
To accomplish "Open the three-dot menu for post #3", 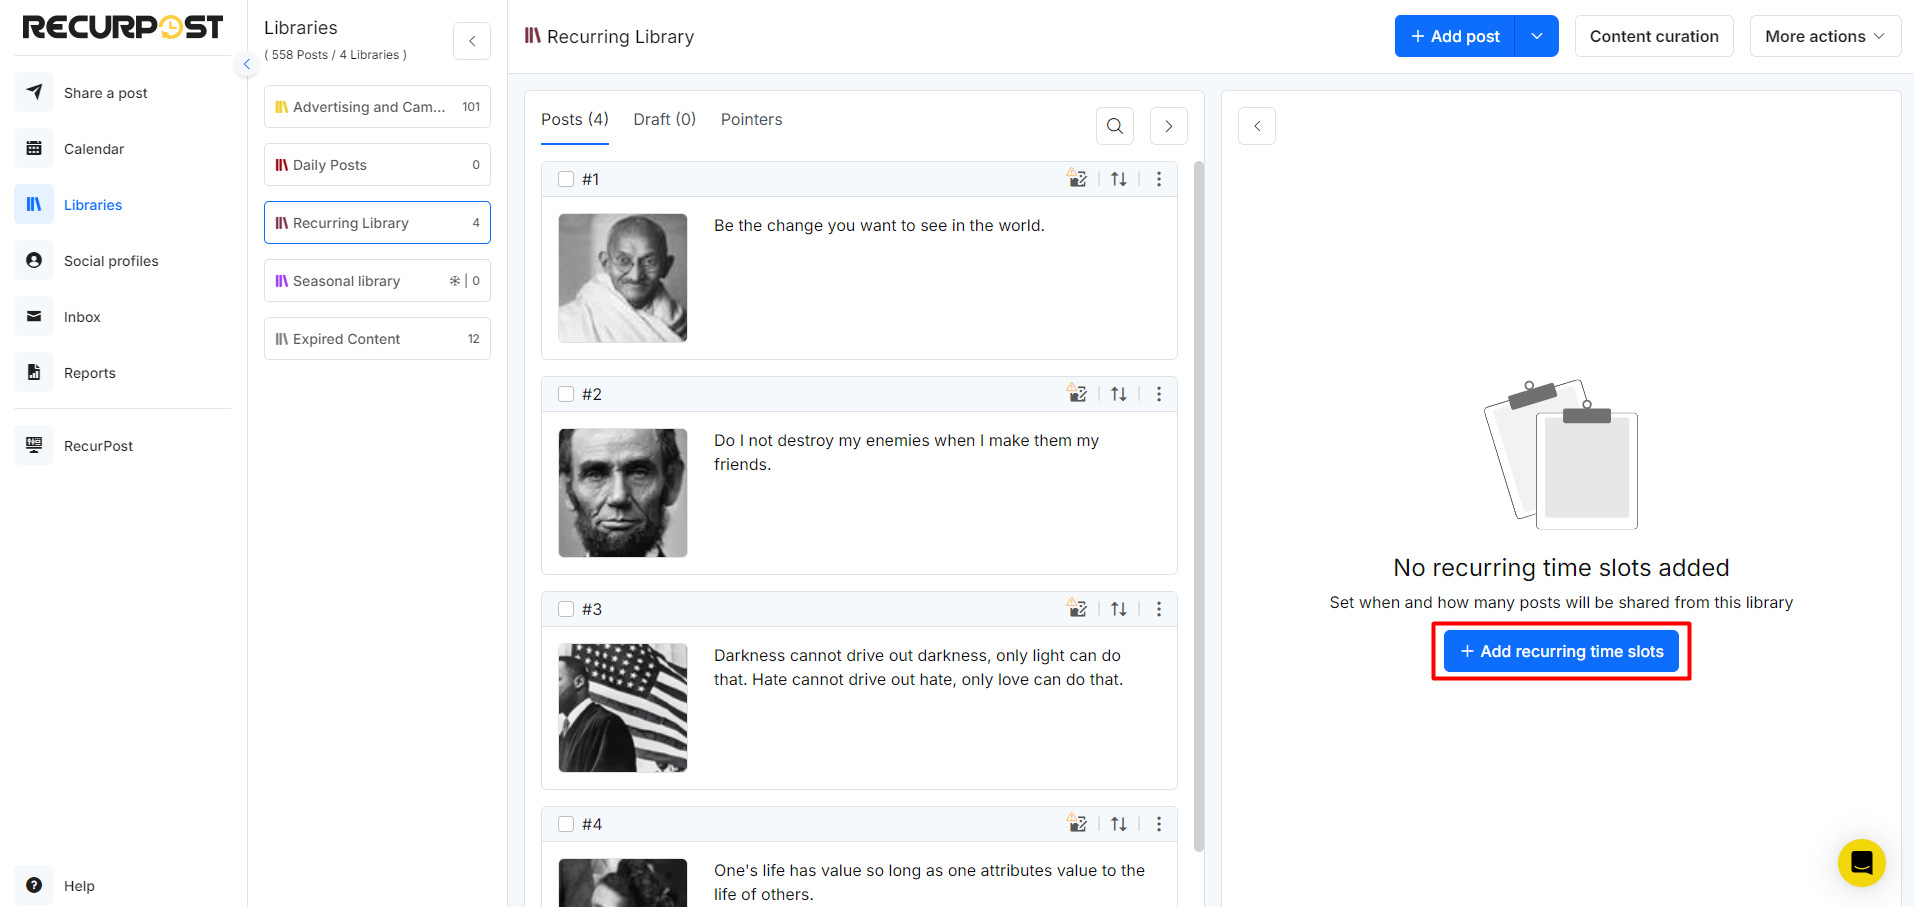I will (x=1159, y=609).
